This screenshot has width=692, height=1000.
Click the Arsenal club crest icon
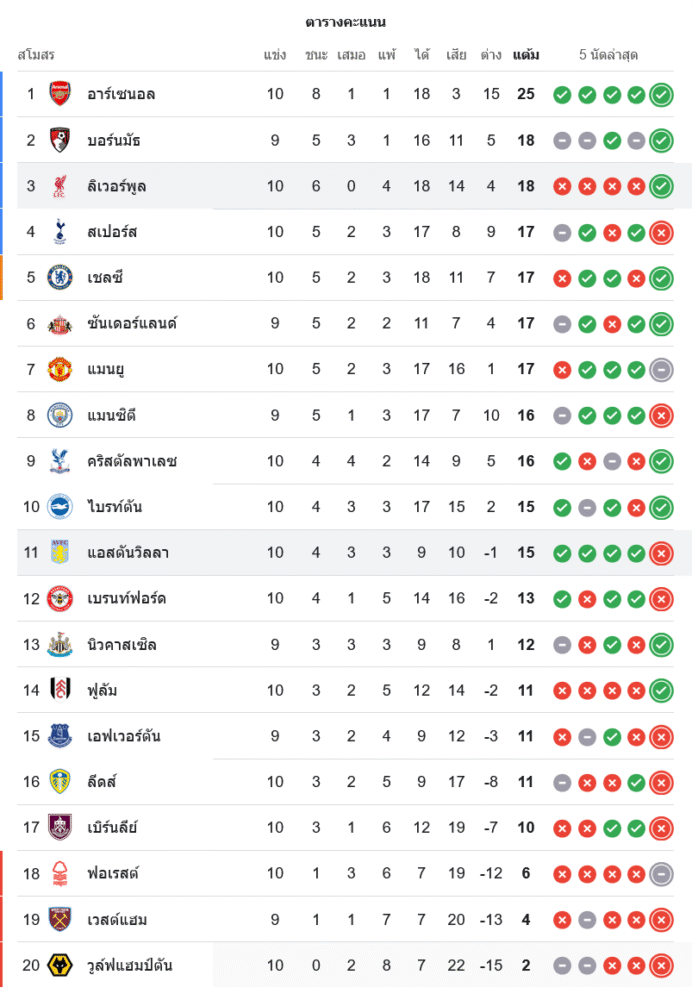tap(61, 94)
